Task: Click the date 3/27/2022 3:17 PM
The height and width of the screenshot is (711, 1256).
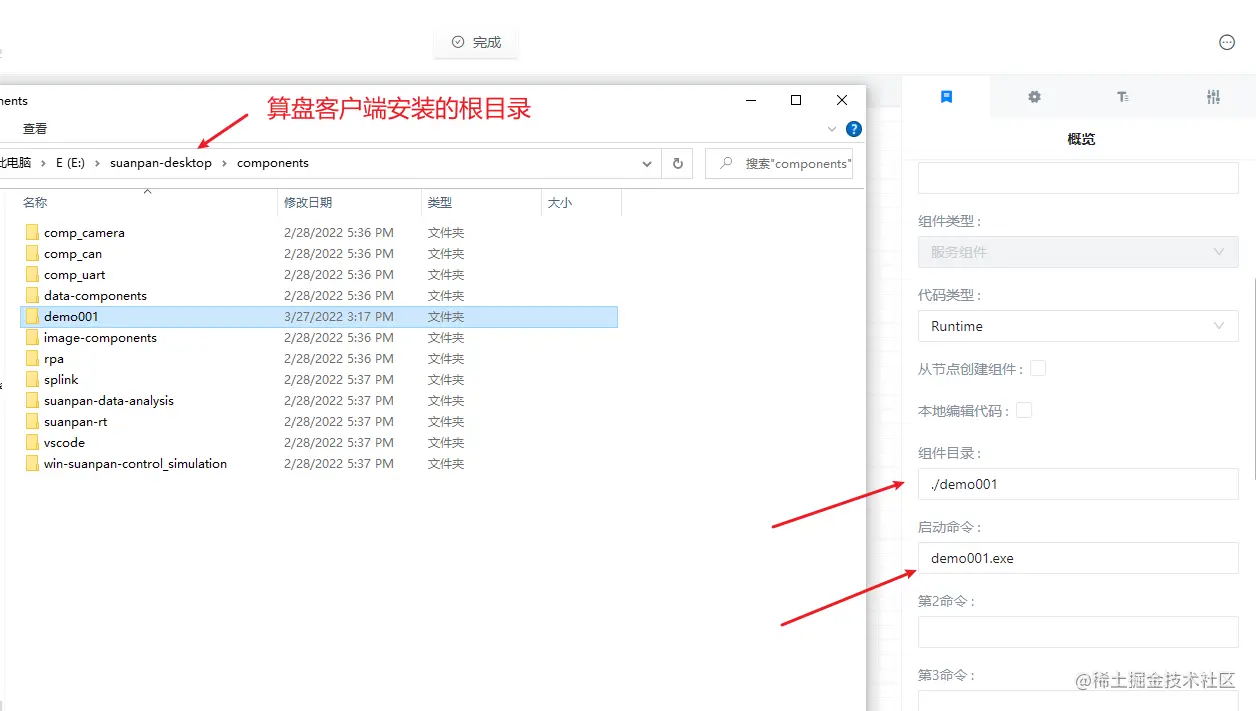Action: (338, 317)
